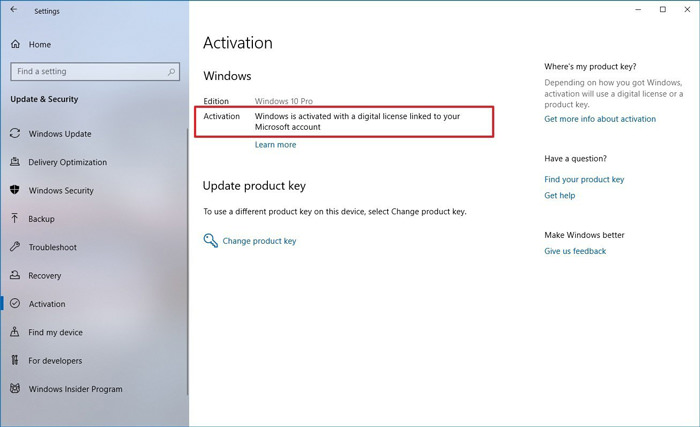
Task: Open the For developers section
Action: click(55, 360)
